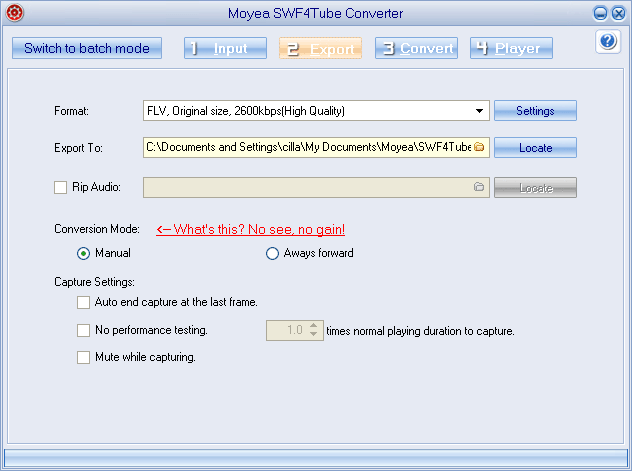Switch to the 4 Player tab
The height and width of the screenshot is (471, 632).
click(x=511, y=48)
